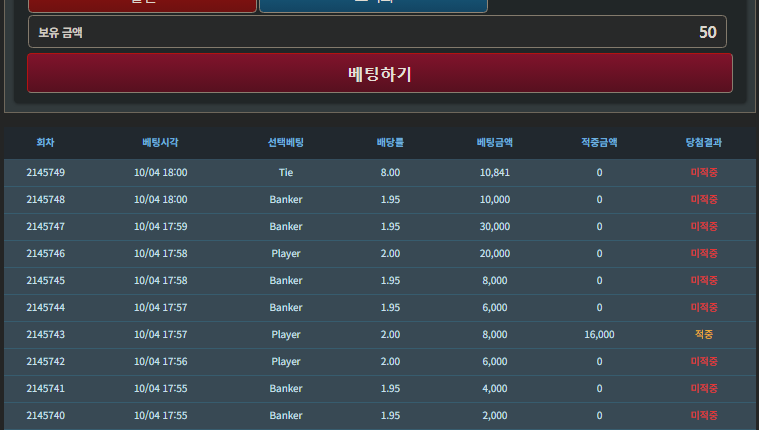
Task: Click the 8.00 odds value
Action: click(x=390, y=172)
